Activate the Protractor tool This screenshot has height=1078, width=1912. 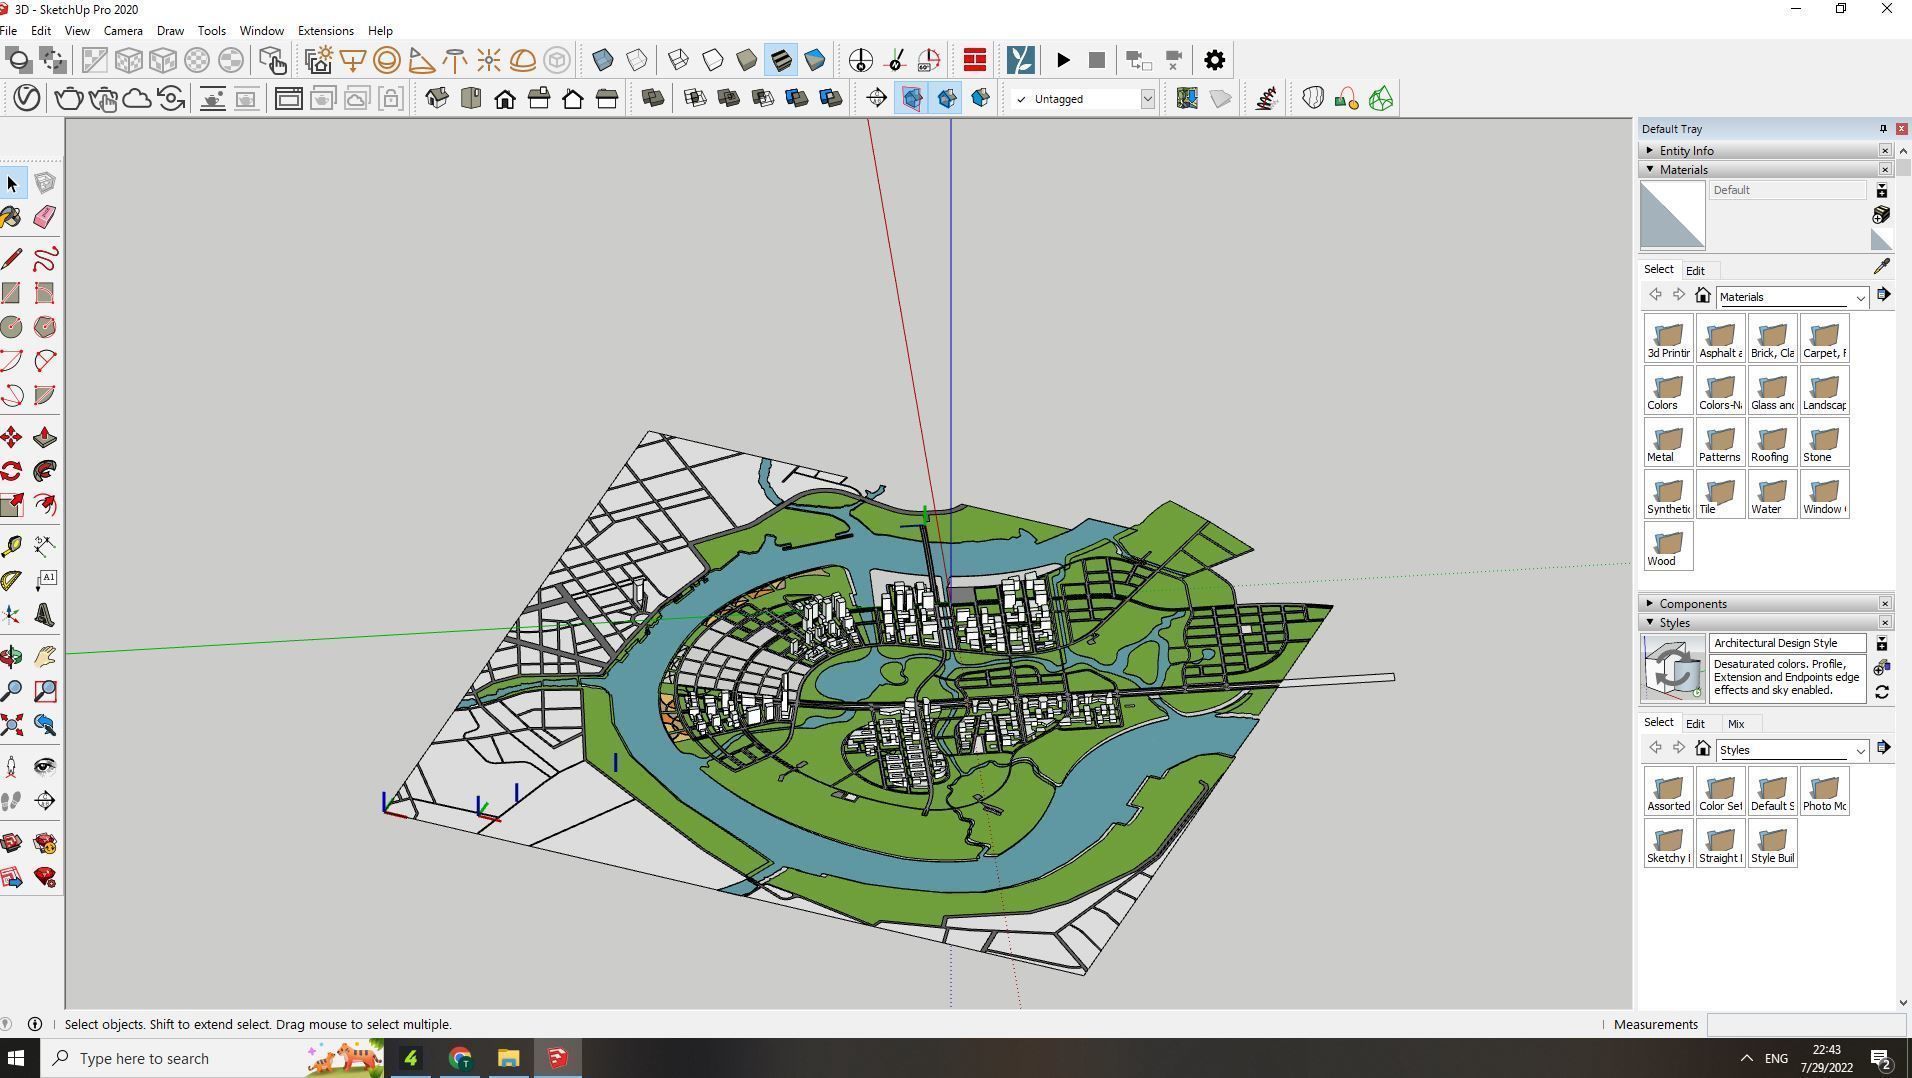[x=12, y=581]
